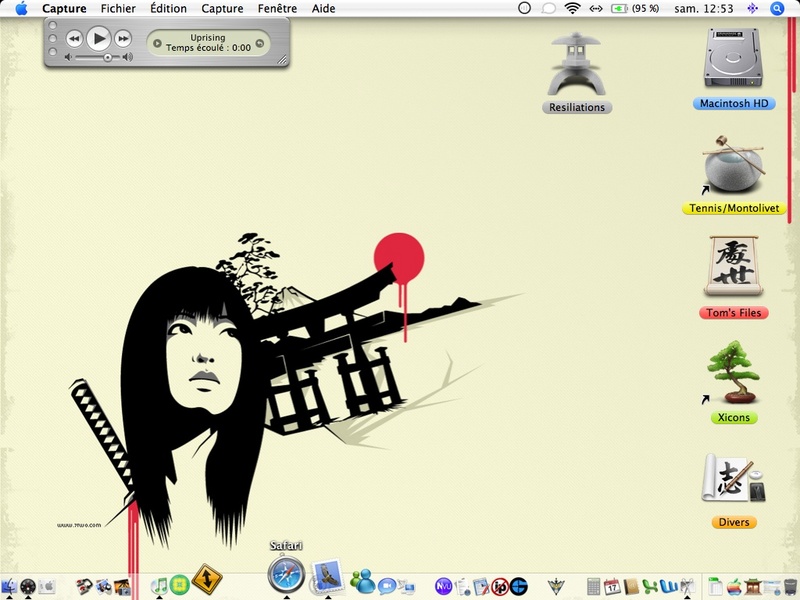Open the Apple menu
This screenshot has height=600, width=800.
(x=21, y=8)
